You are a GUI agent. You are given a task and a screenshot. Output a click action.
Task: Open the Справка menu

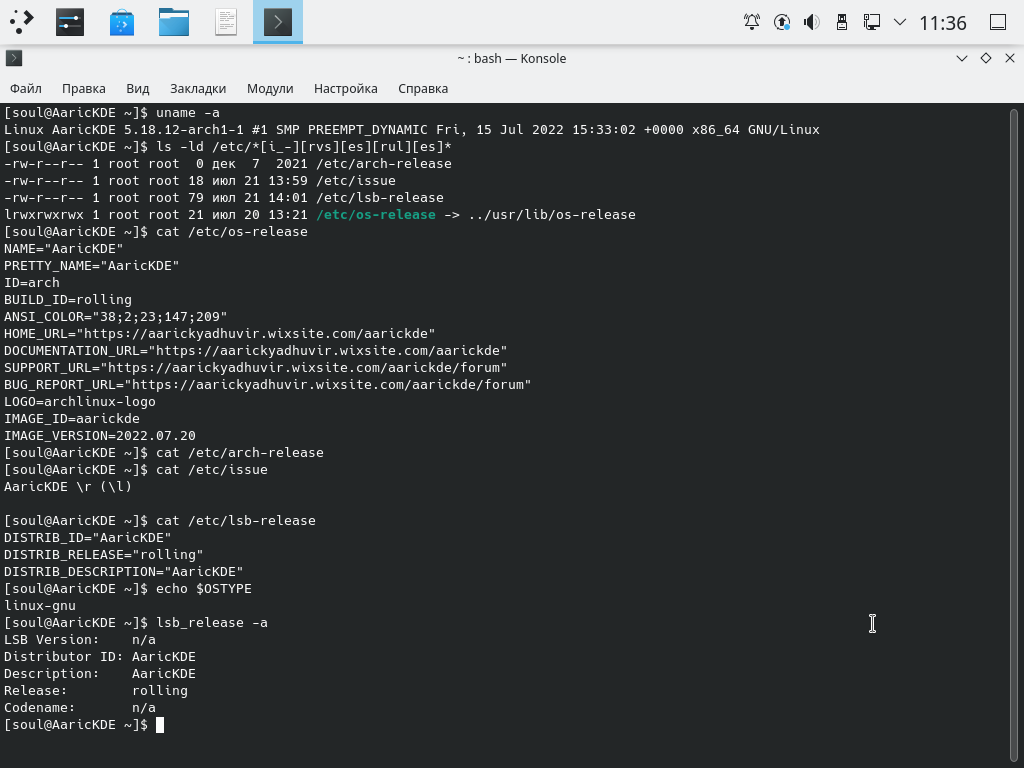(x=423, y=88)
